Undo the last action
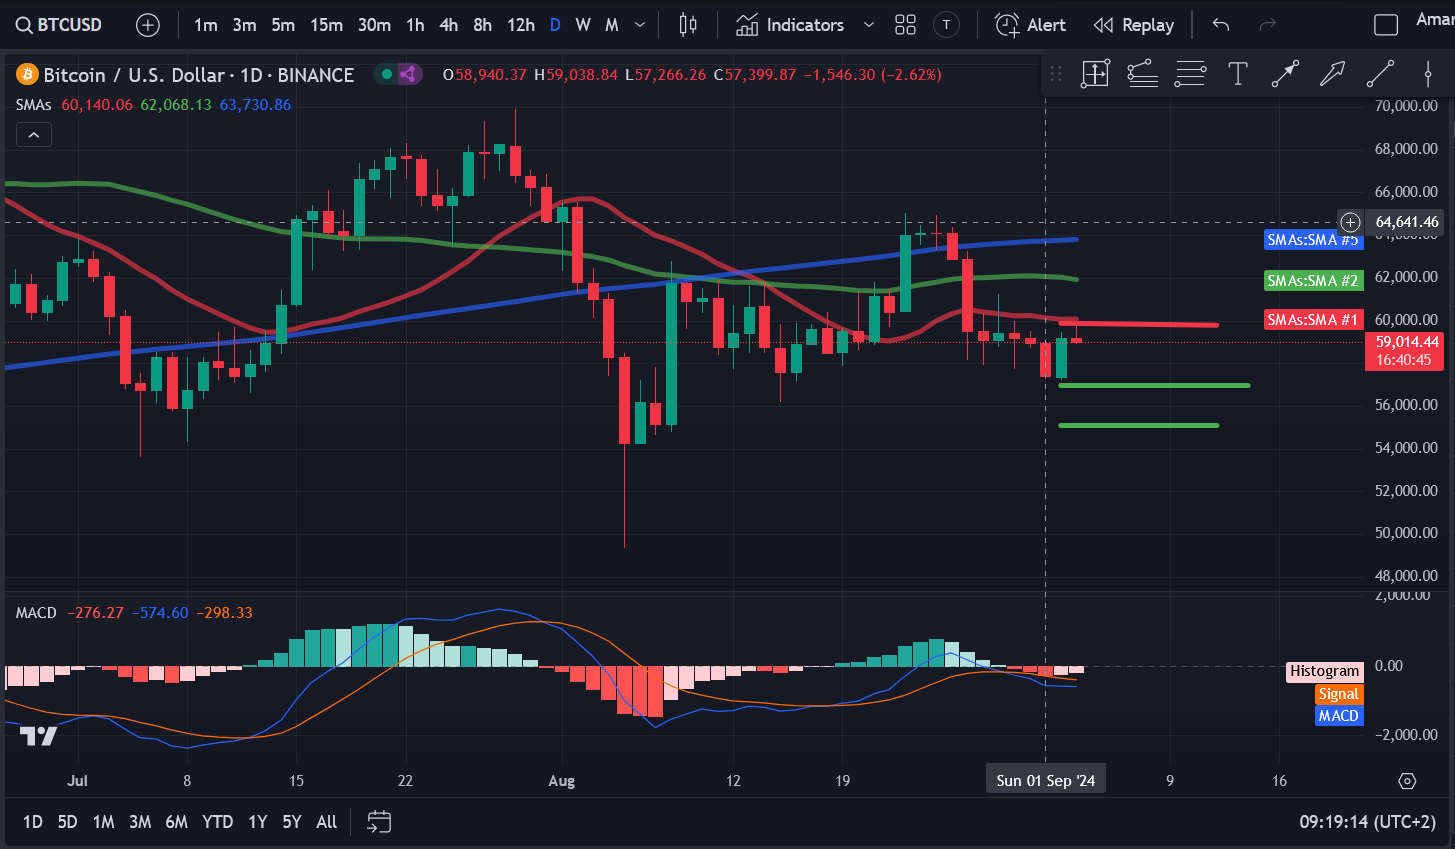This screenshot has height=849, width=1455. (x=1221, y=25)
